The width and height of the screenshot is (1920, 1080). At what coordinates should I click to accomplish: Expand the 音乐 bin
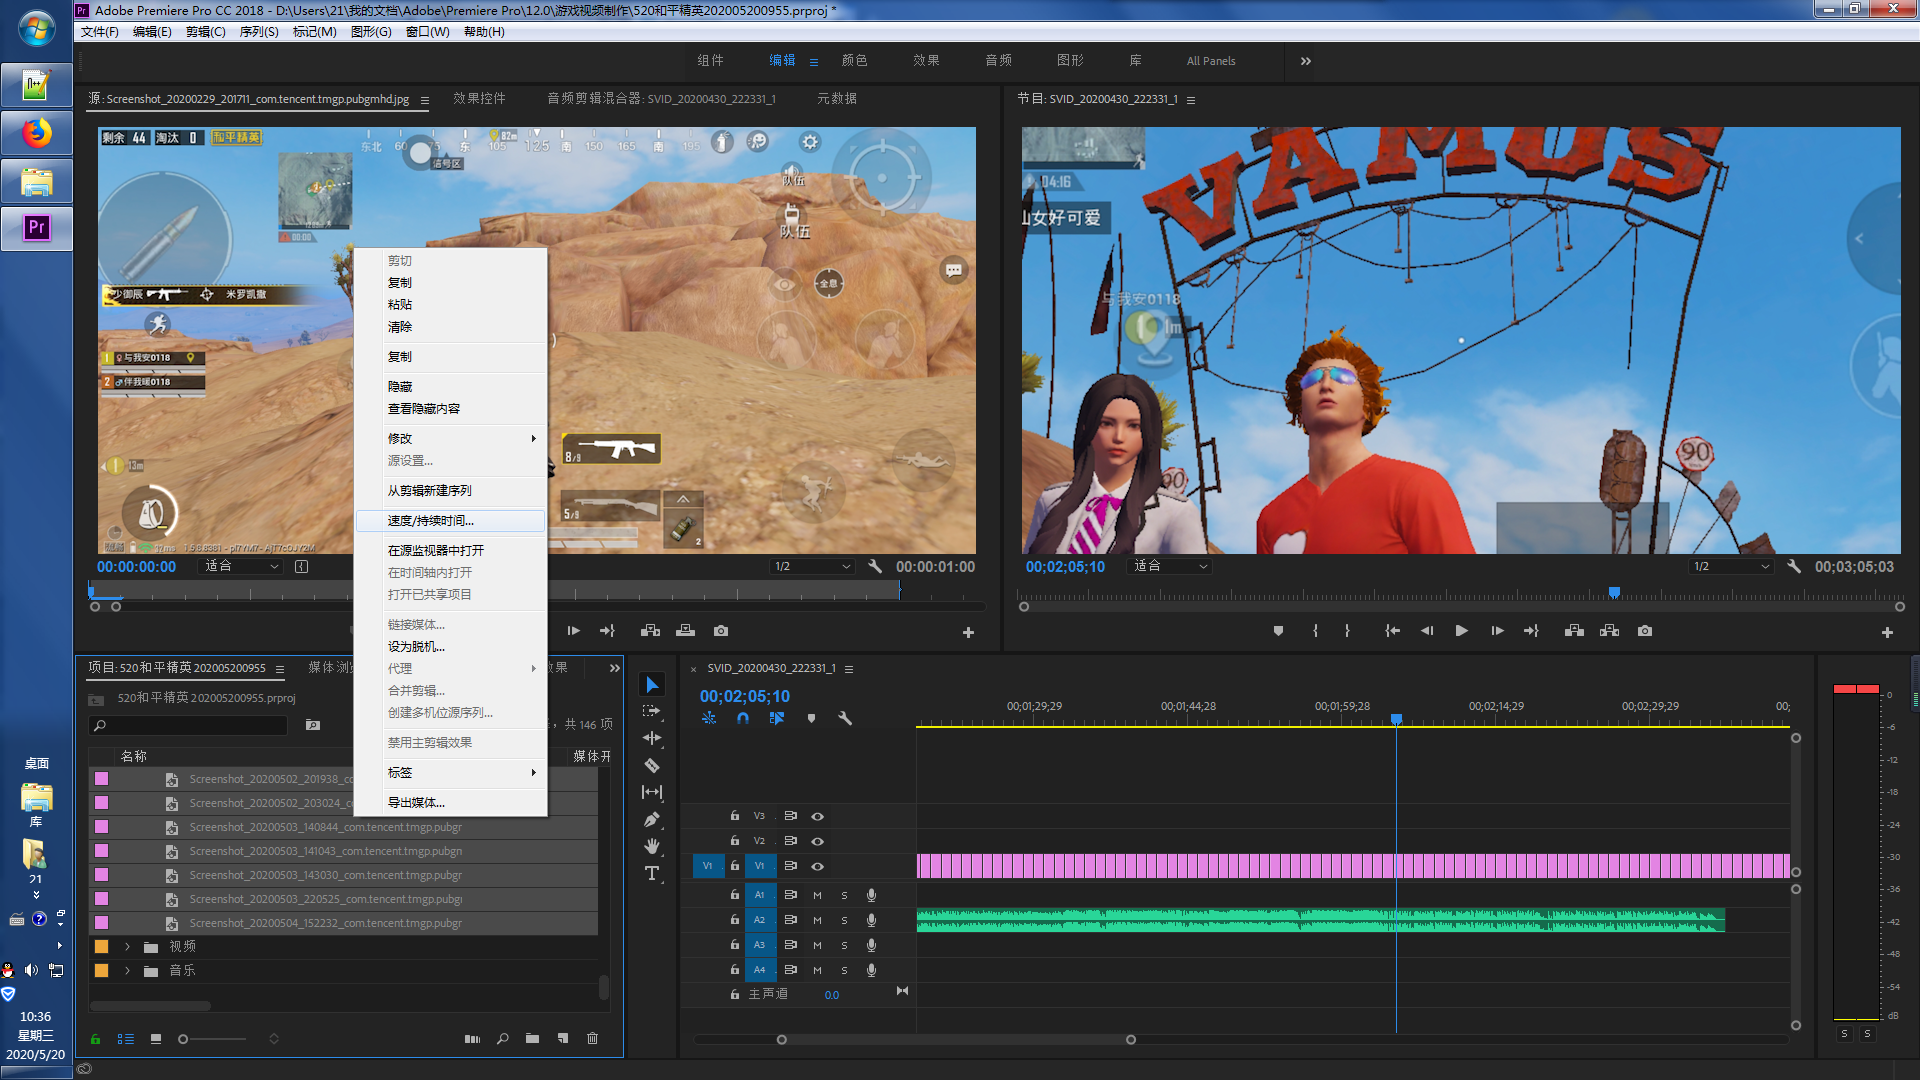[x=127, y=970]
